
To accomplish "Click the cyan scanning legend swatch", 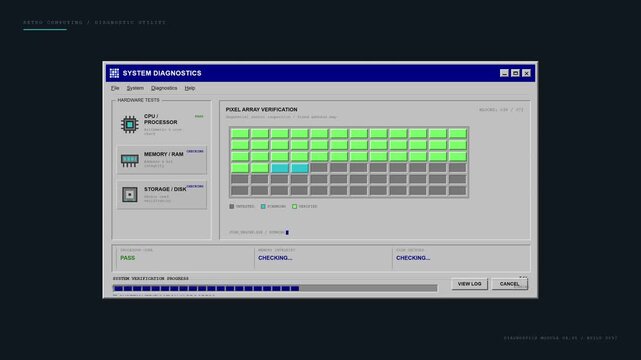I will pyautogui.click(x=263, y=206).
